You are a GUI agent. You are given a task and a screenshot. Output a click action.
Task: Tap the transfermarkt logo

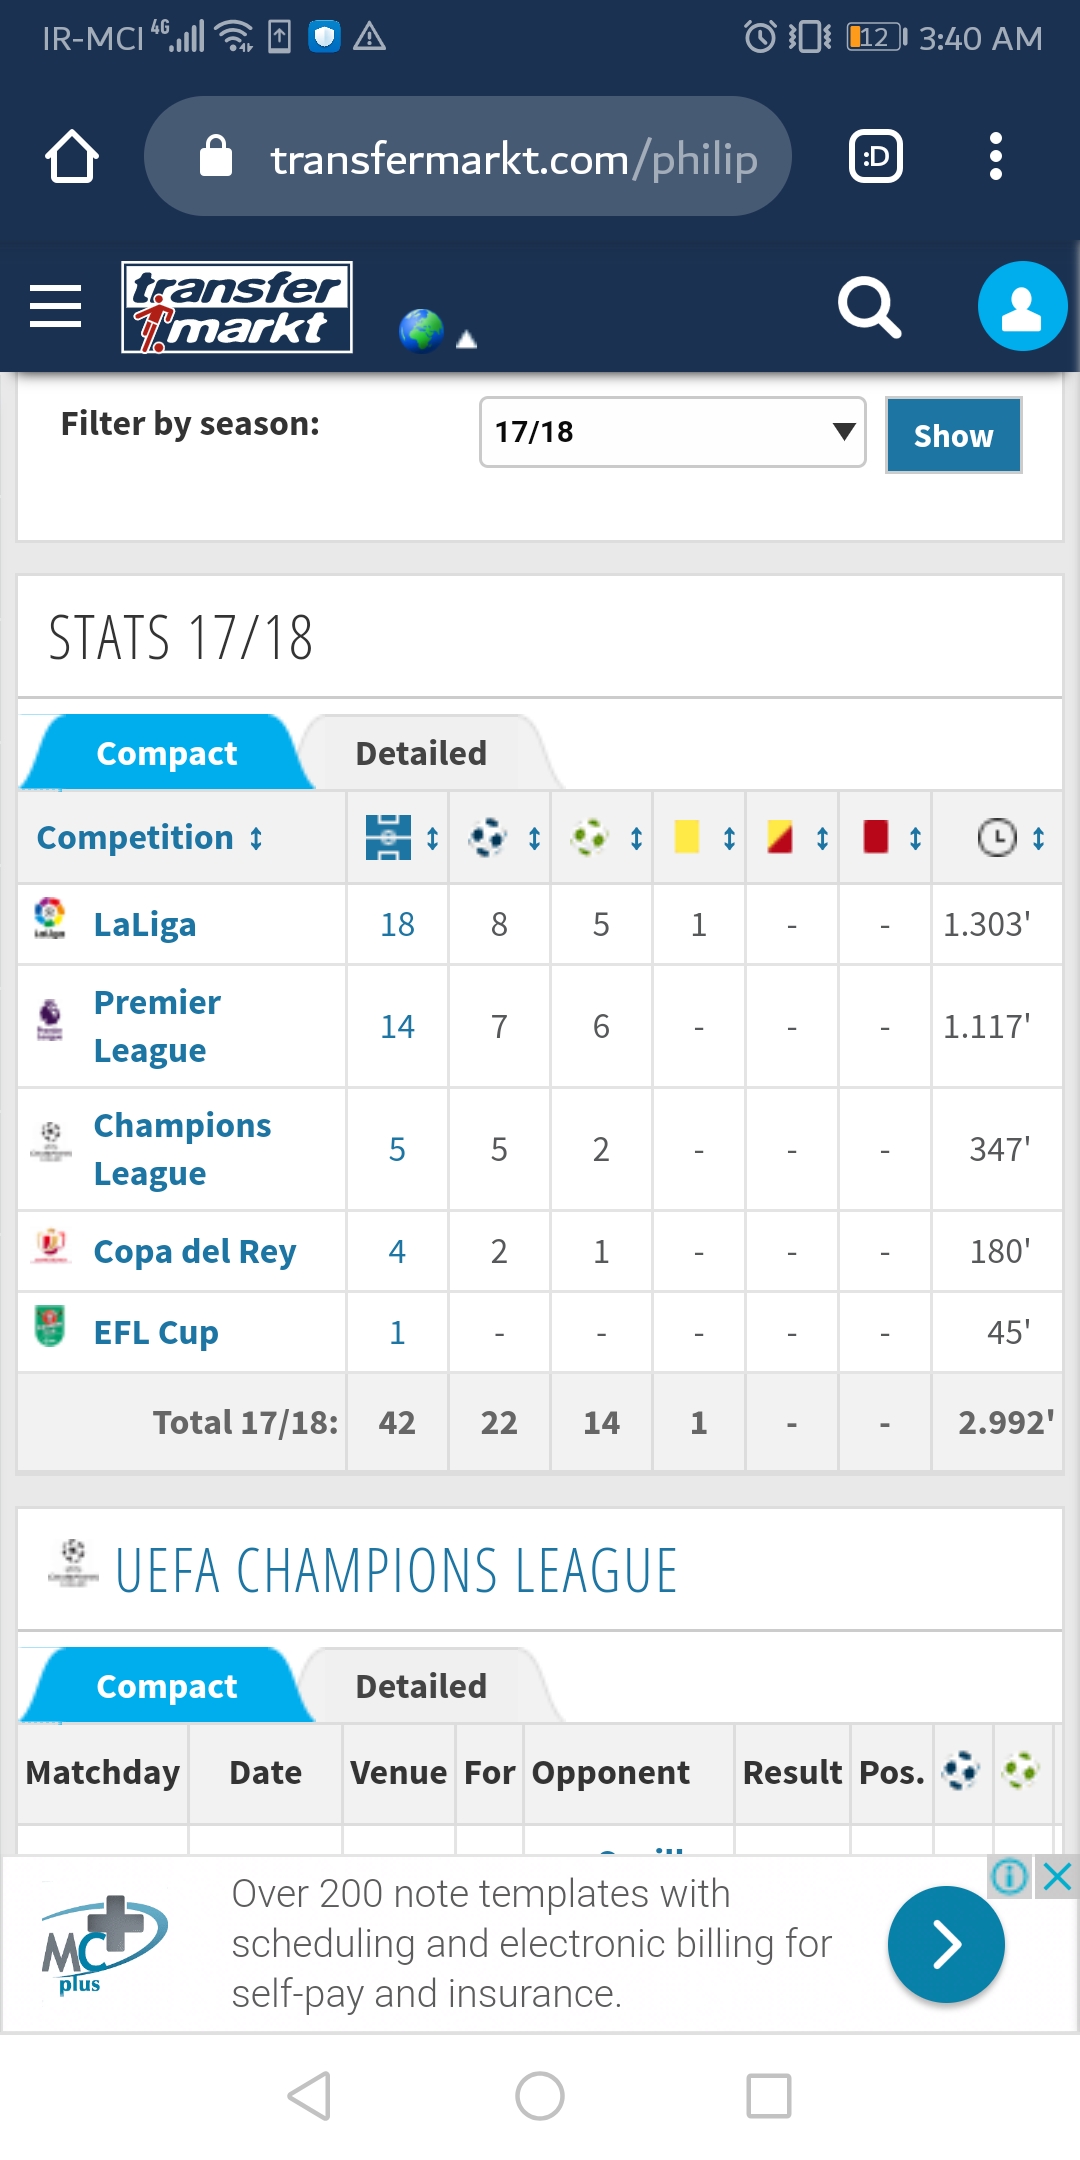tap(237, 307)
